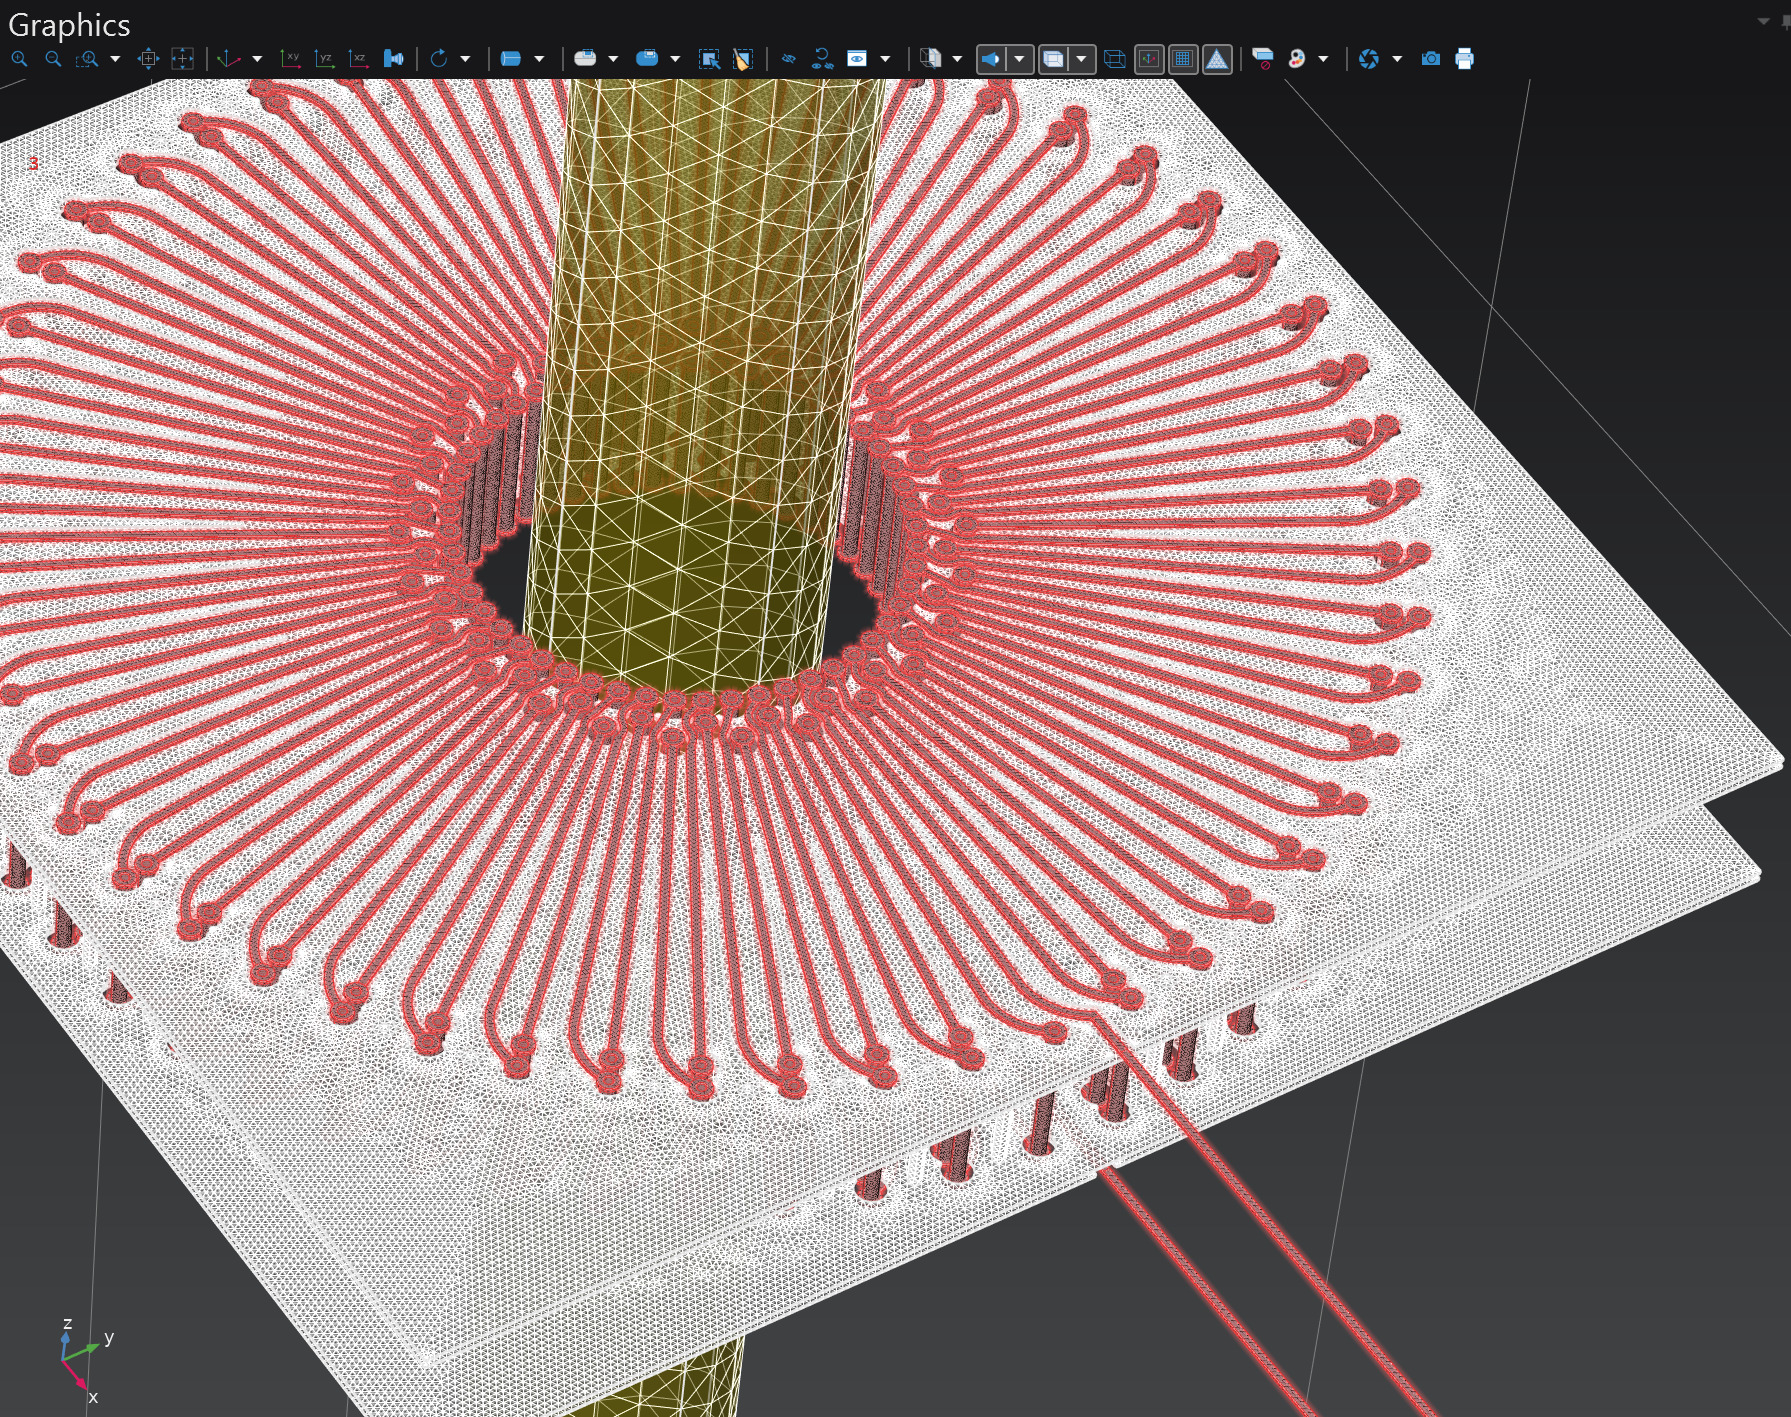Screen dimensions: 1791x1417
Task: Click the select box tool icon
Action: click(x=709, y=59)
